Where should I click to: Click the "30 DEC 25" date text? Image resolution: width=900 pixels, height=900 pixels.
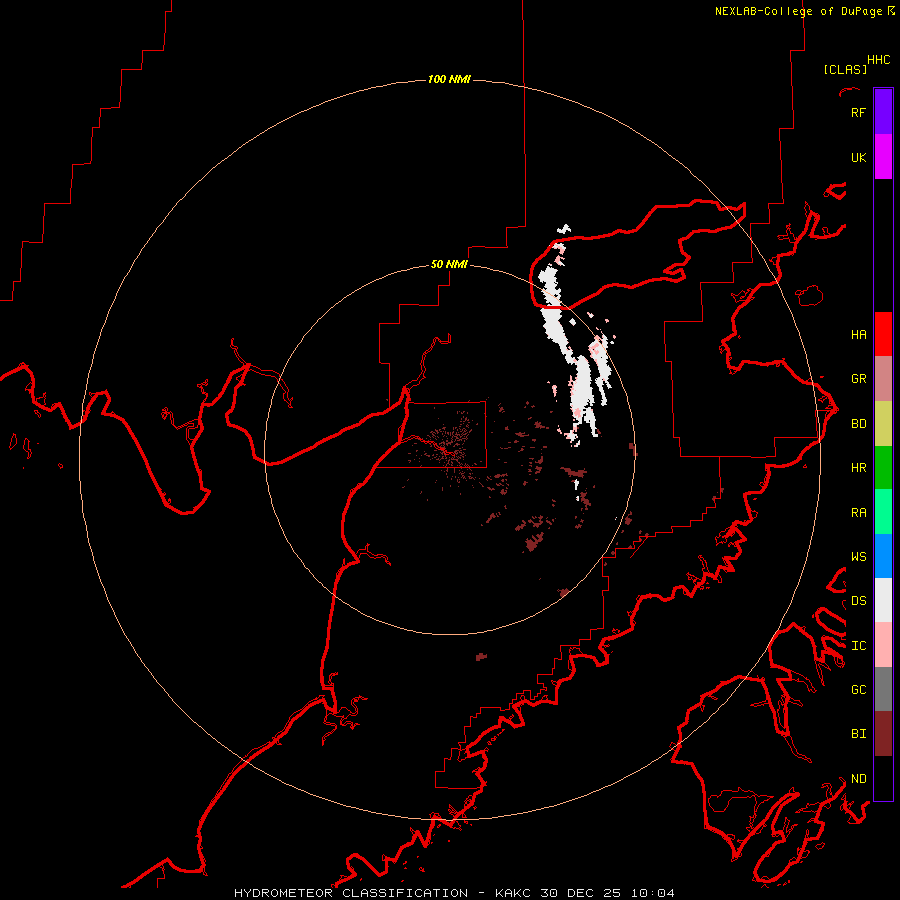pyautogui.click(x=580, y=893)
